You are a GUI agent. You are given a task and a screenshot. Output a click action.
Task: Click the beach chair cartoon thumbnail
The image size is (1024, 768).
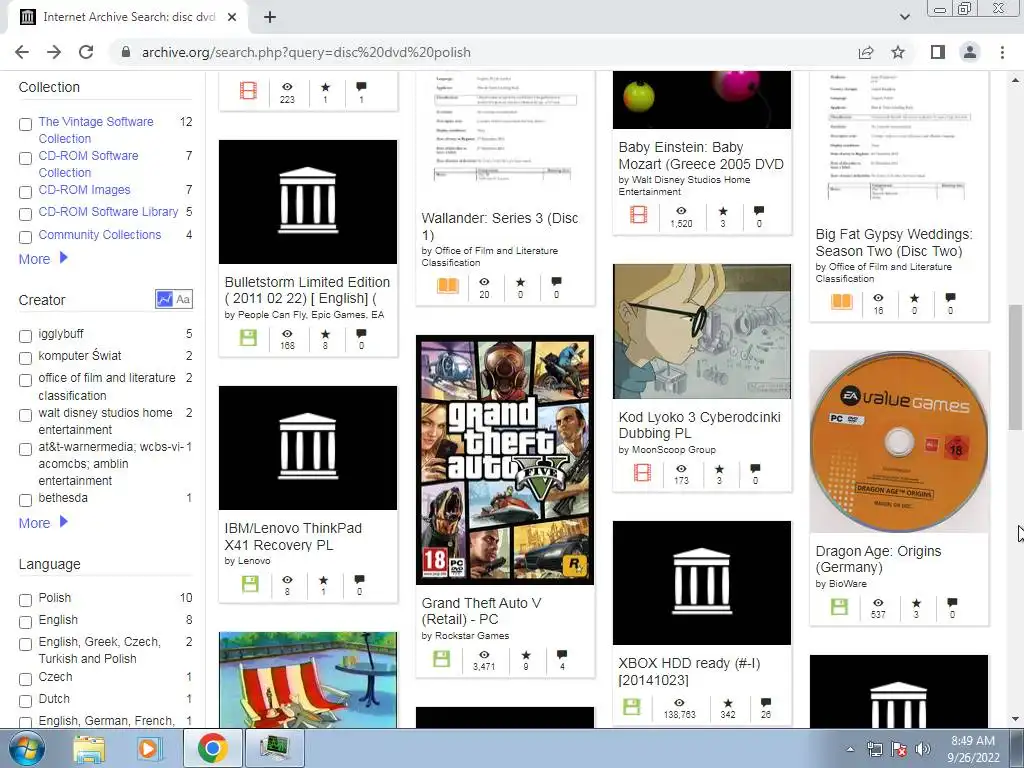coord(308,679)
